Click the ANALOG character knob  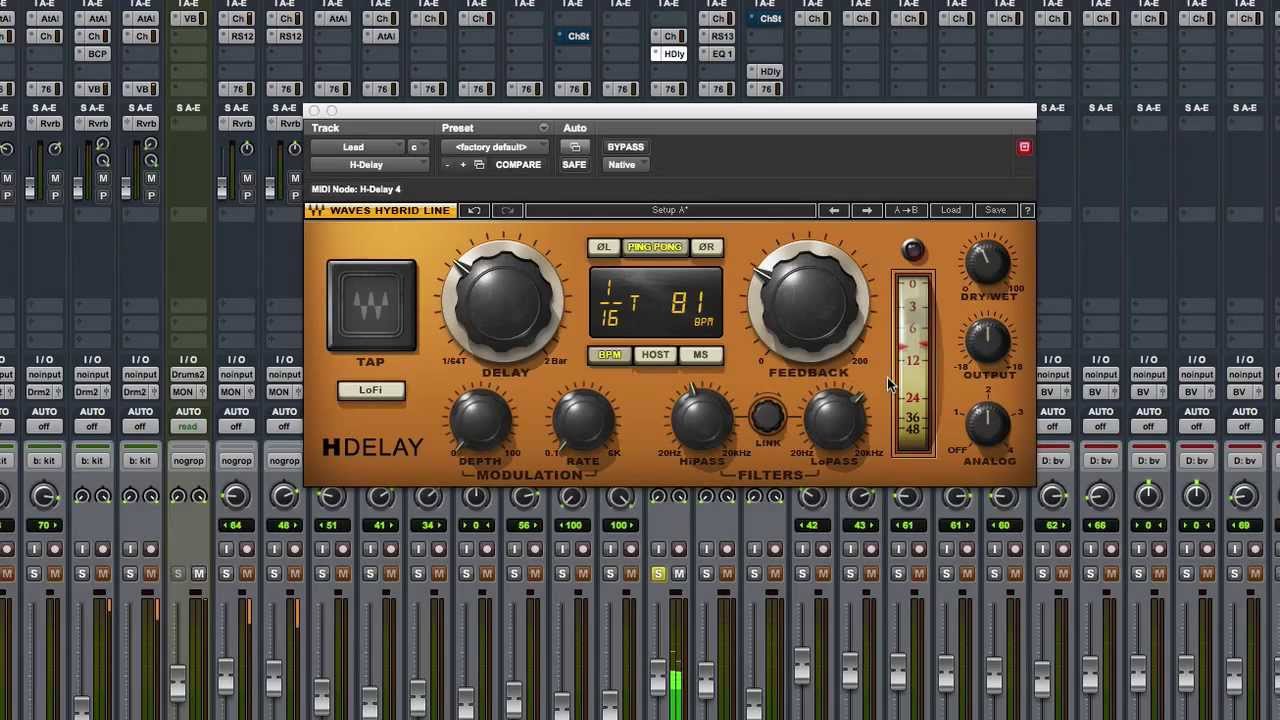click(988, 422)
